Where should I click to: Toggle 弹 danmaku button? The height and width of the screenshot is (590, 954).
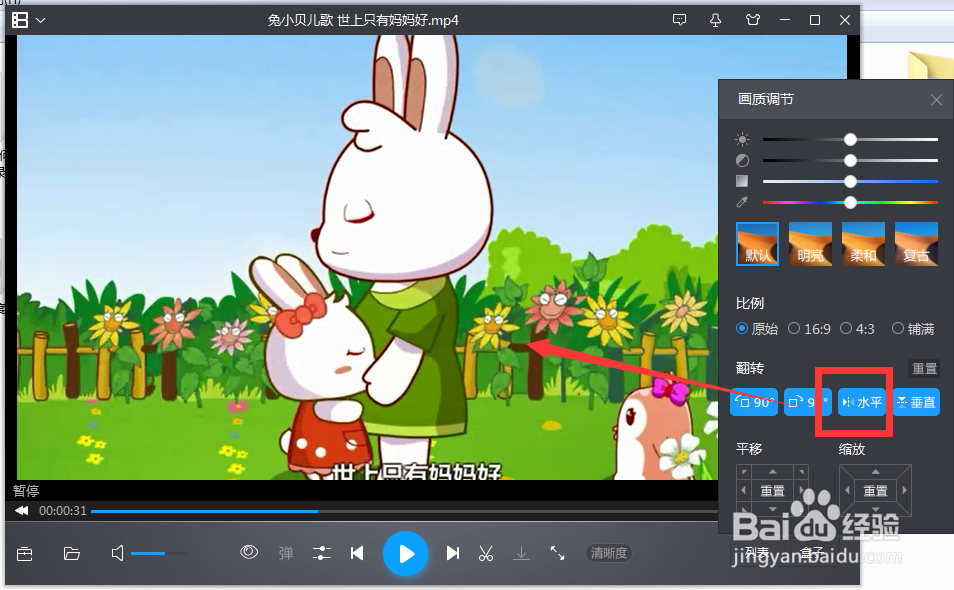tap(285, 554)
